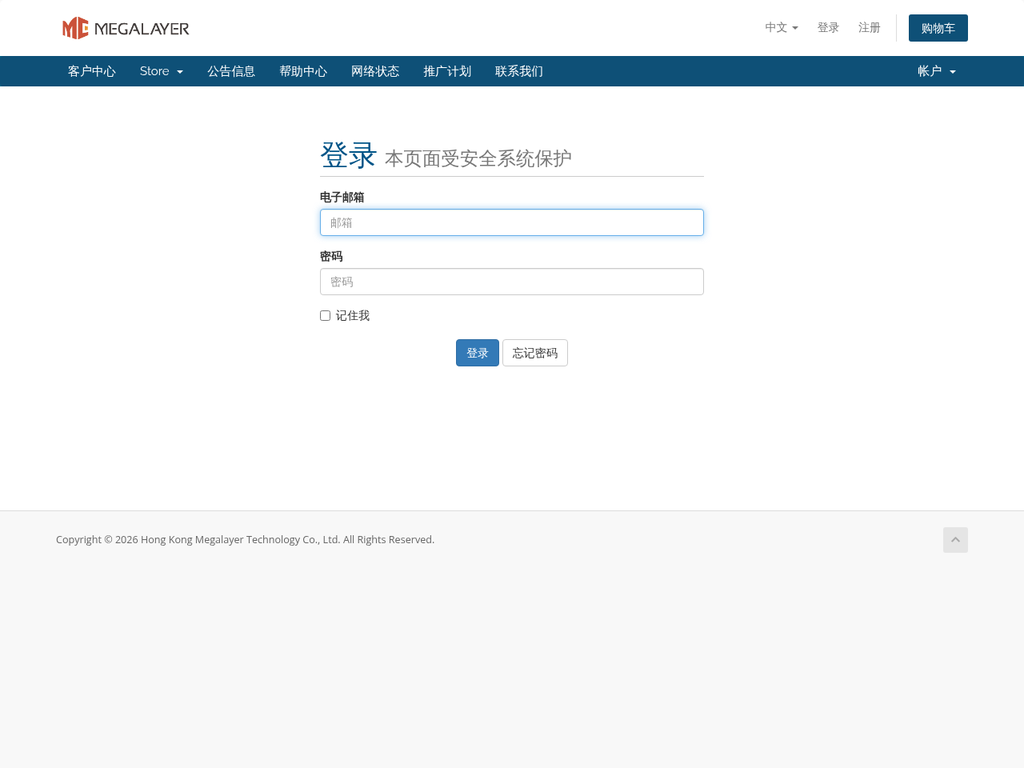Image resolution: width=1024 pixels, height=768 pixels.
Task: Focus the 邮箱 email input field
Action: [512, 223]
